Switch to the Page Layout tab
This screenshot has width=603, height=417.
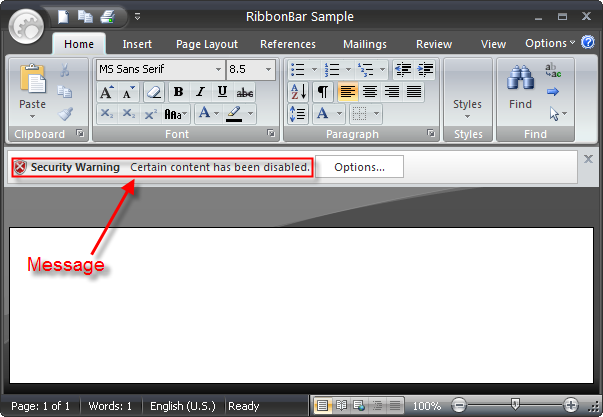click(207, 44)
